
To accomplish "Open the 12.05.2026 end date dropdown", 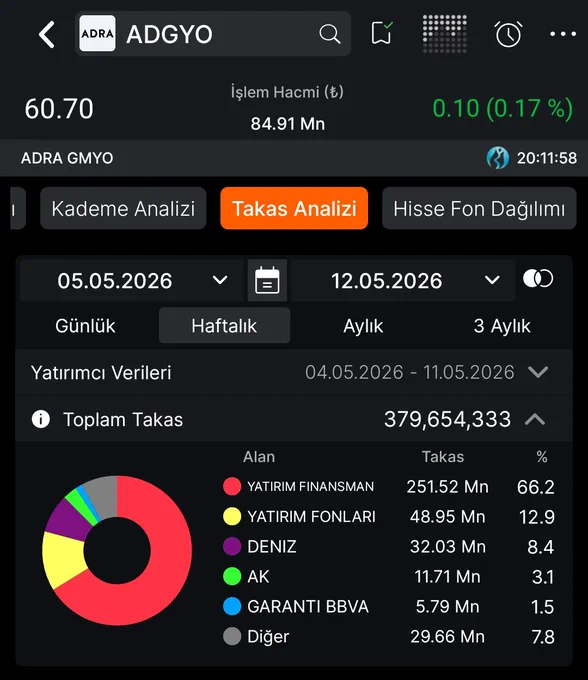I will pos(403,281).
